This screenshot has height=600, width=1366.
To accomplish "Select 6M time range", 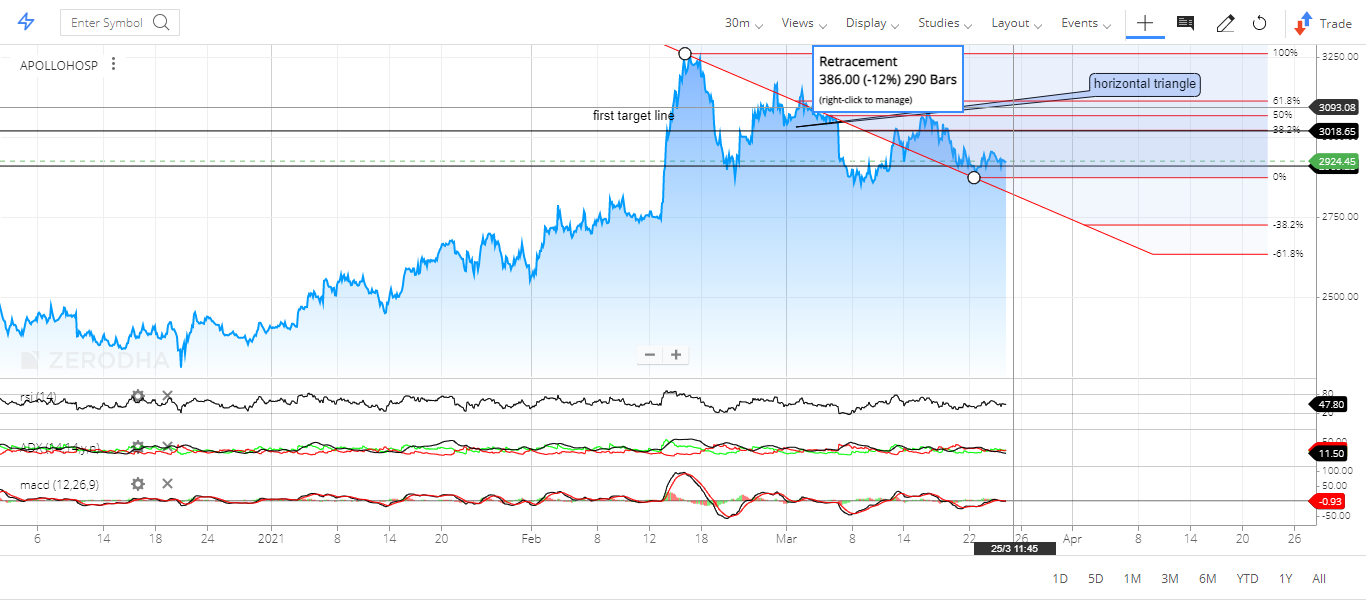I will tap(1207, 579).
